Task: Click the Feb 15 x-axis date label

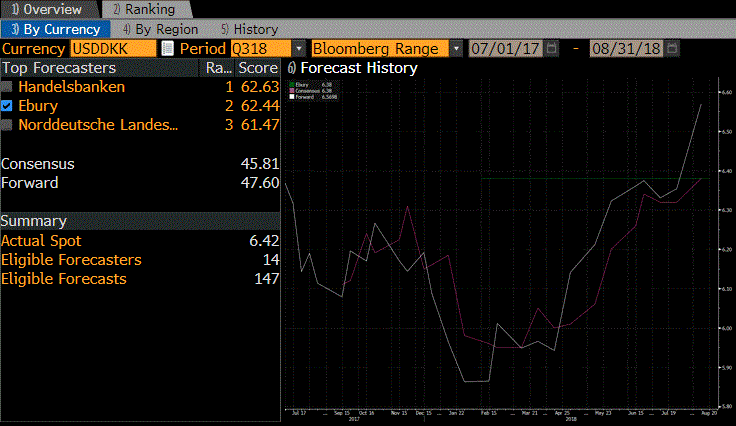Action: click(489, 413)
